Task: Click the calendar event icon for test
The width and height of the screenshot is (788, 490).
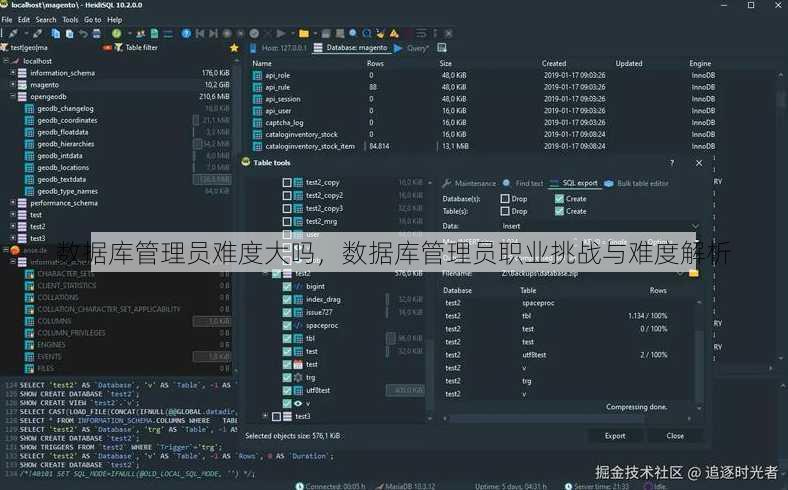Action: (298, 364)
